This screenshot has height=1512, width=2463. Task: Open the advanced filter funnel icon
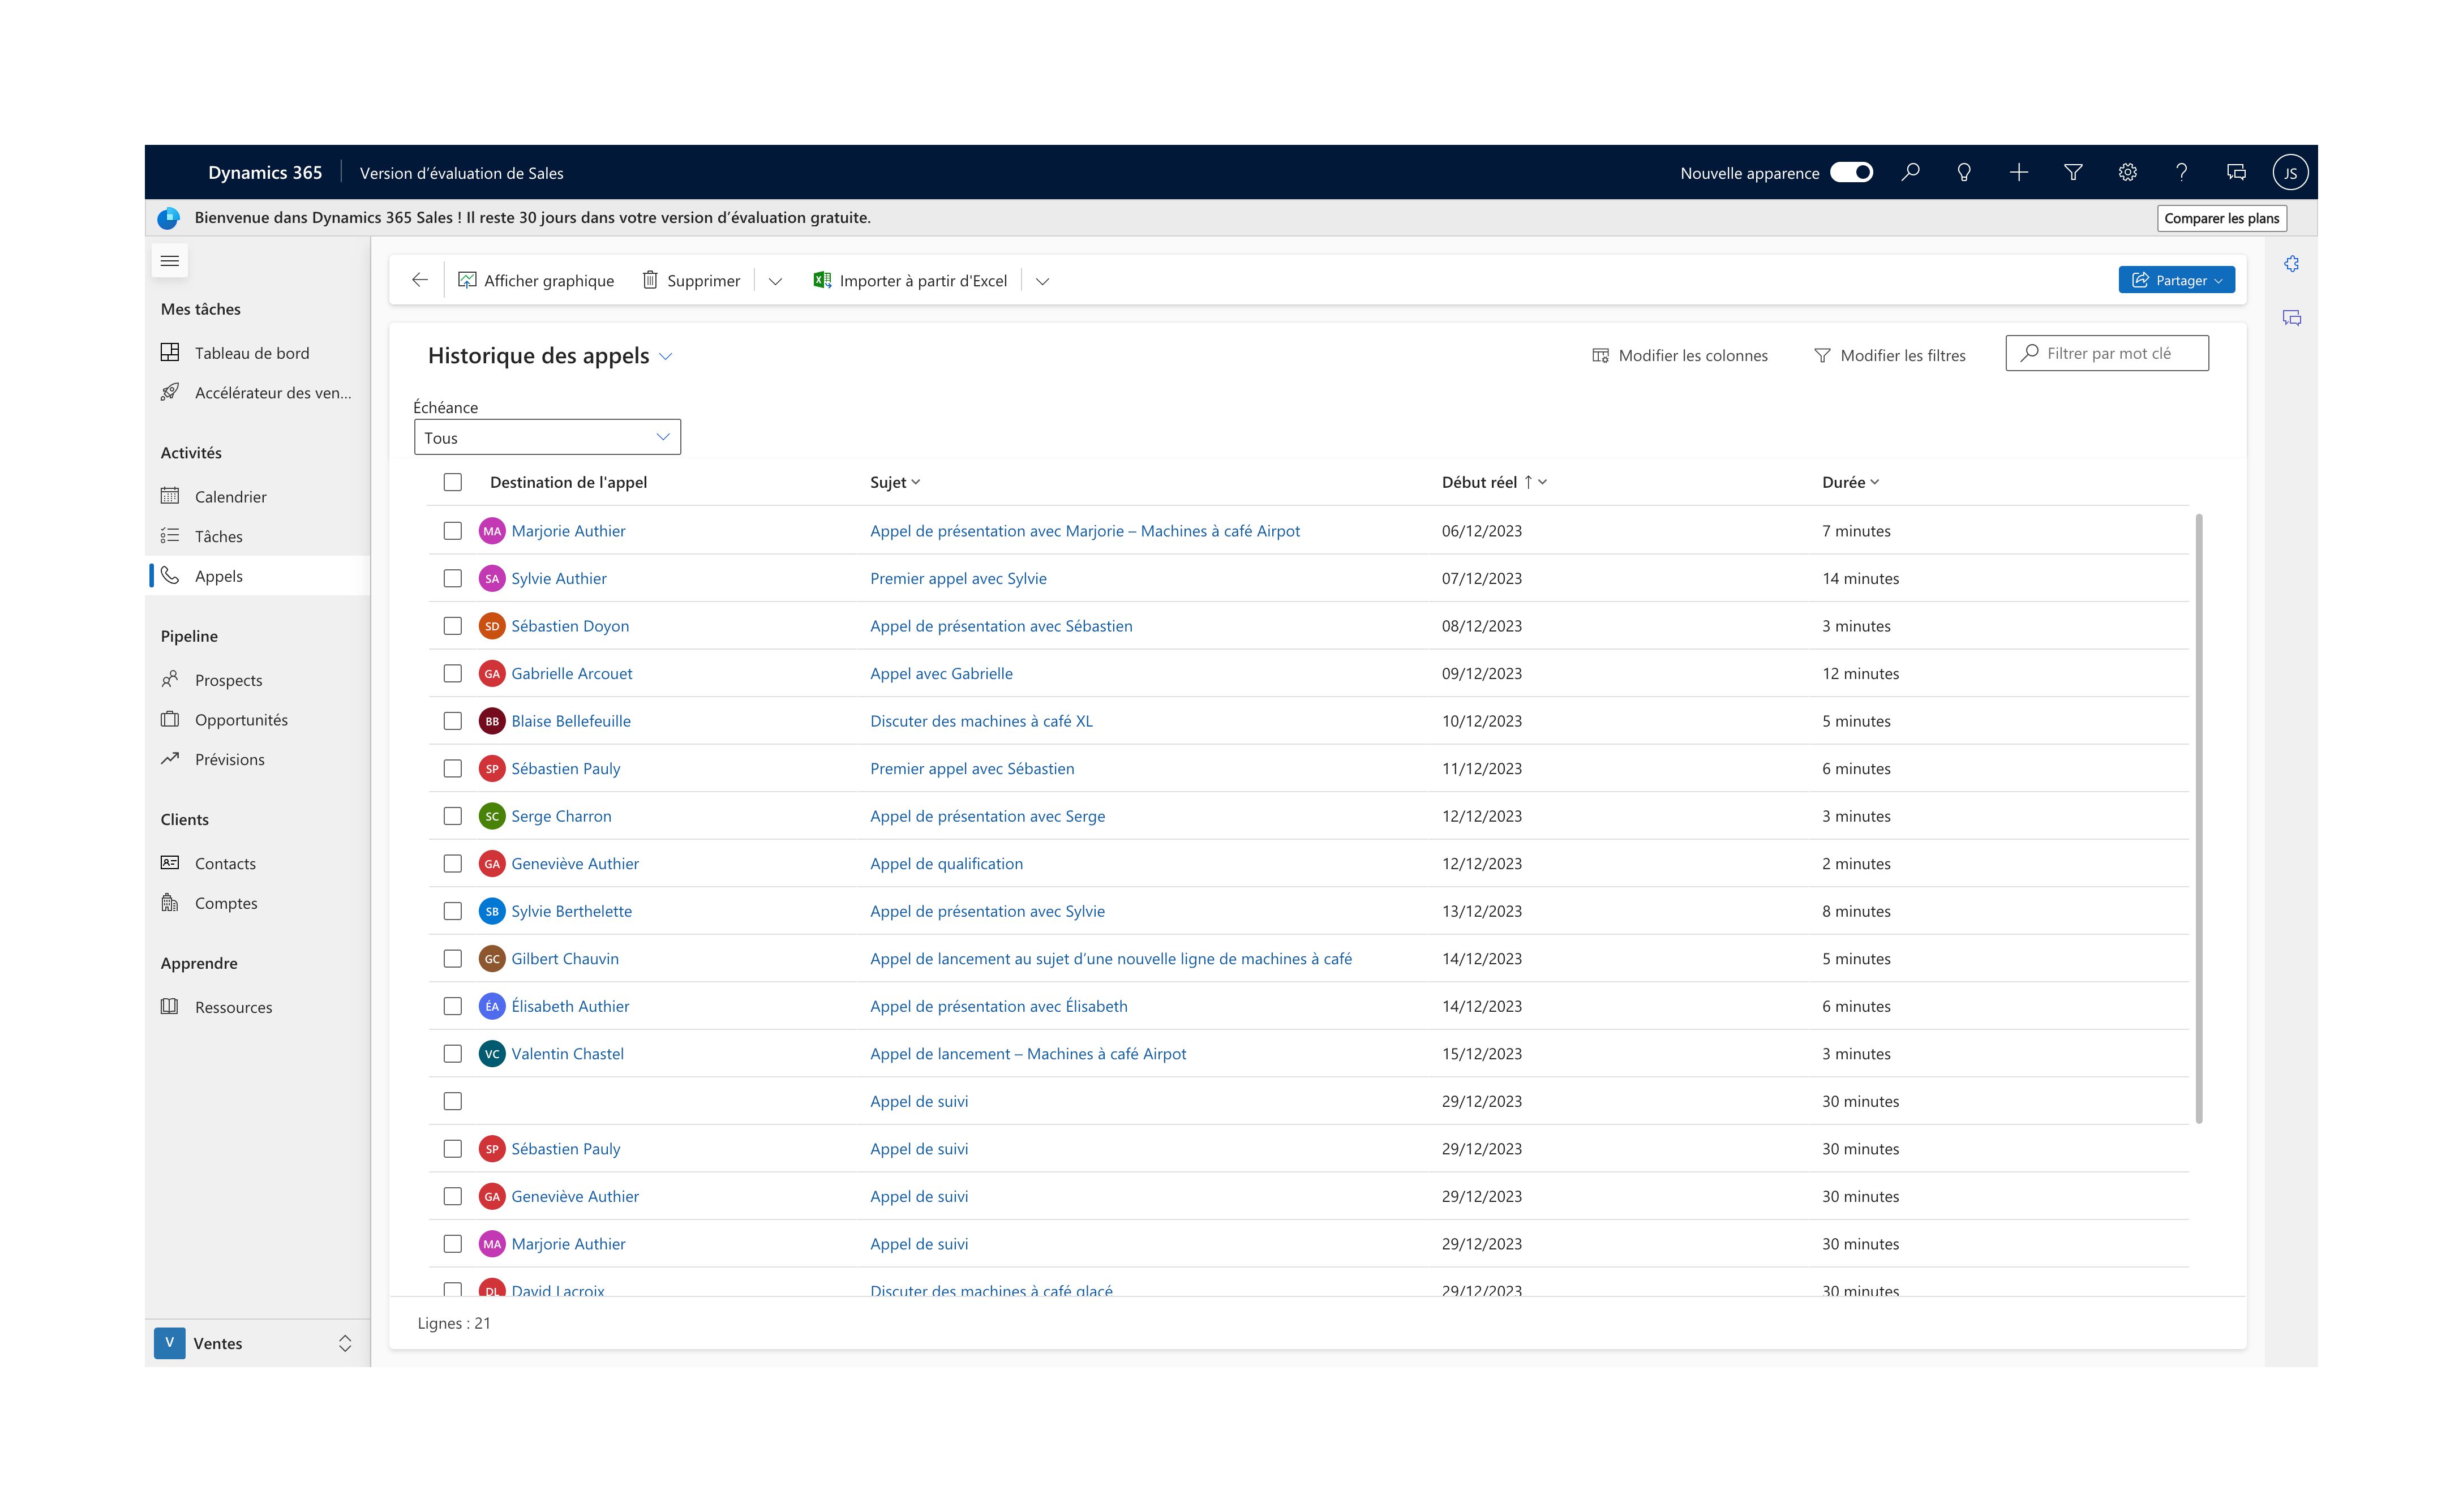click(2073, 172)
